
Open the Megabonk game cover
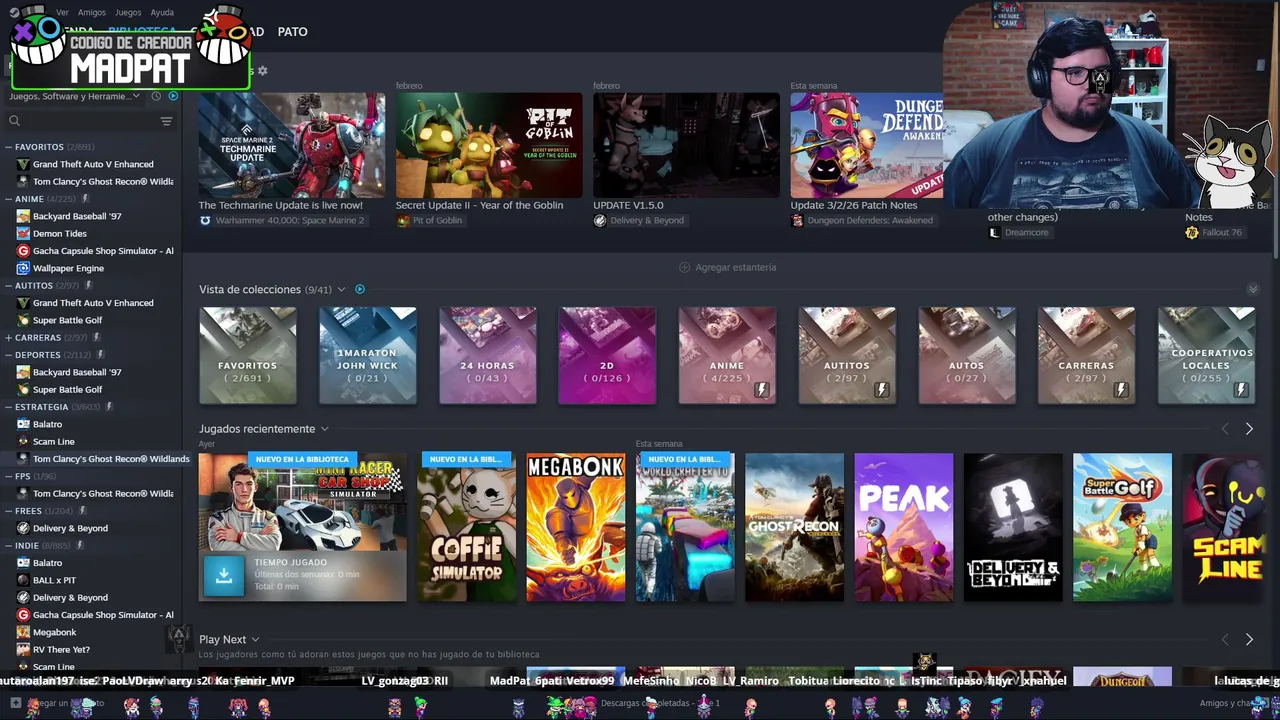576,527
